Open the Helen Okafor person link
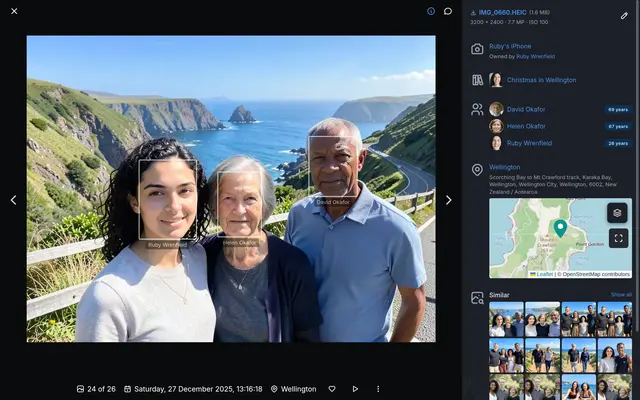The width and height of the screenshot is (640, 400). coord(526,126)
